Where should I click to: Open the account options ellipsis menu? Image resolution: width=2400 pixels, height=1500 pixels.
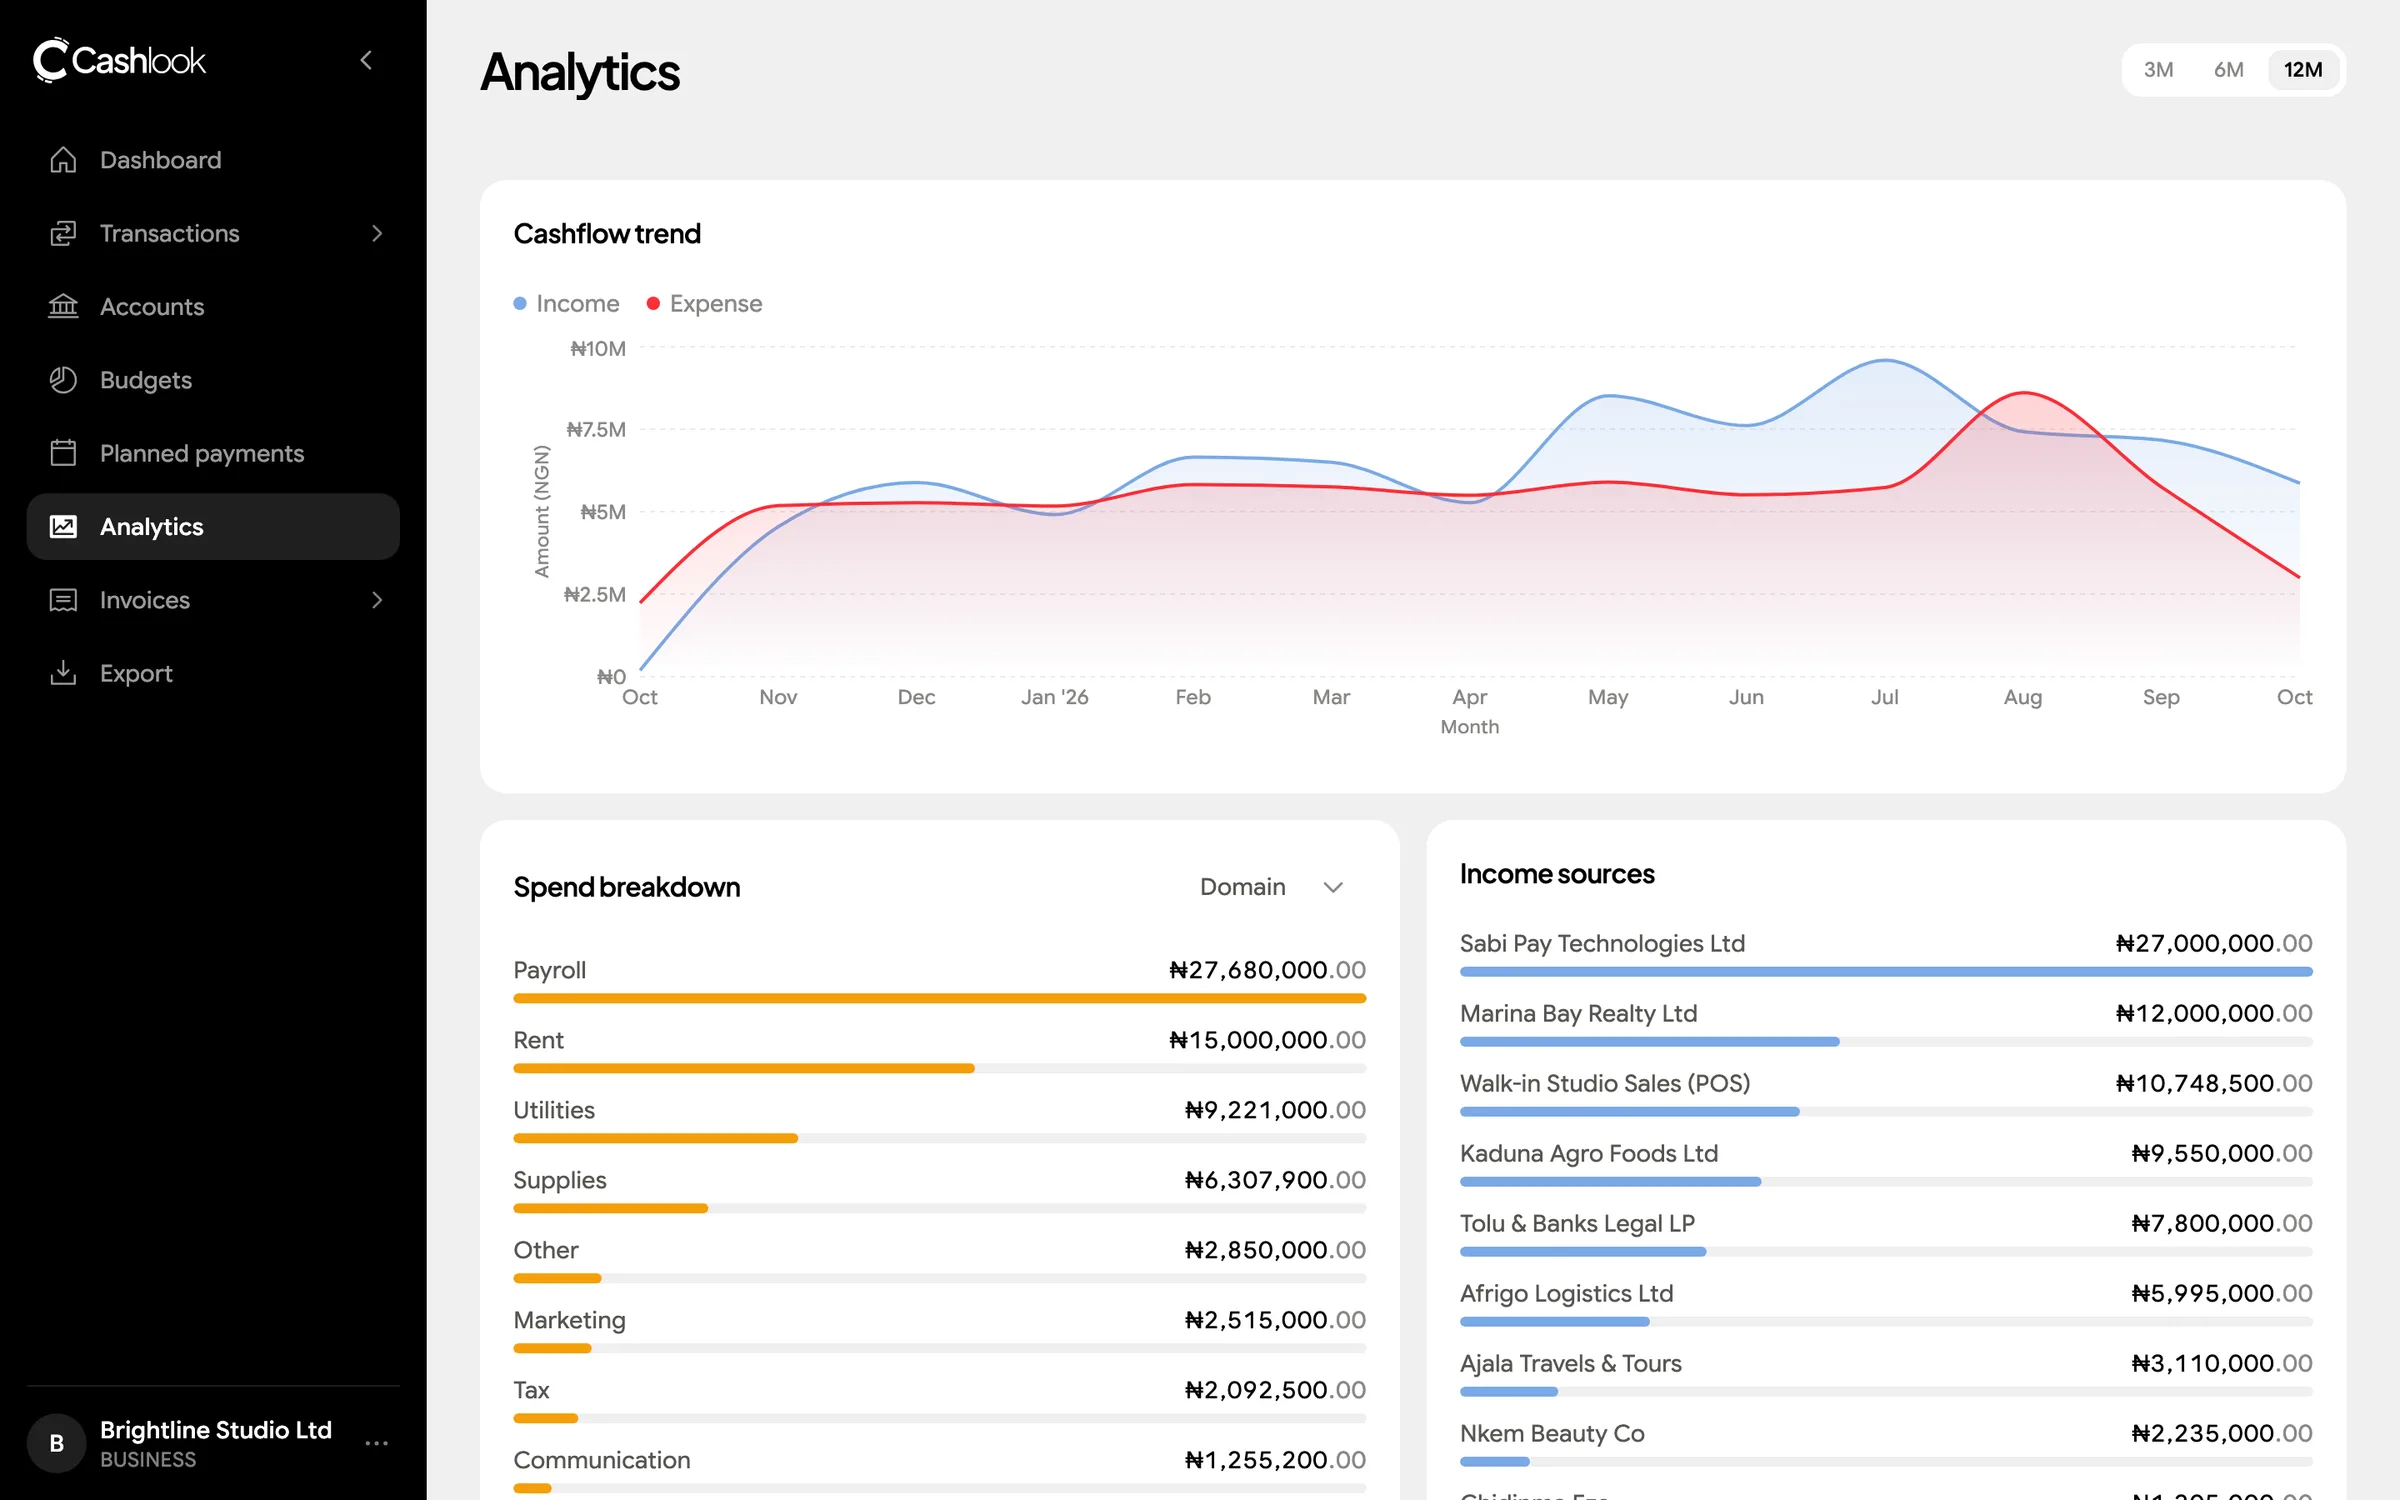pyautogui.click(x=376, y=1443)
